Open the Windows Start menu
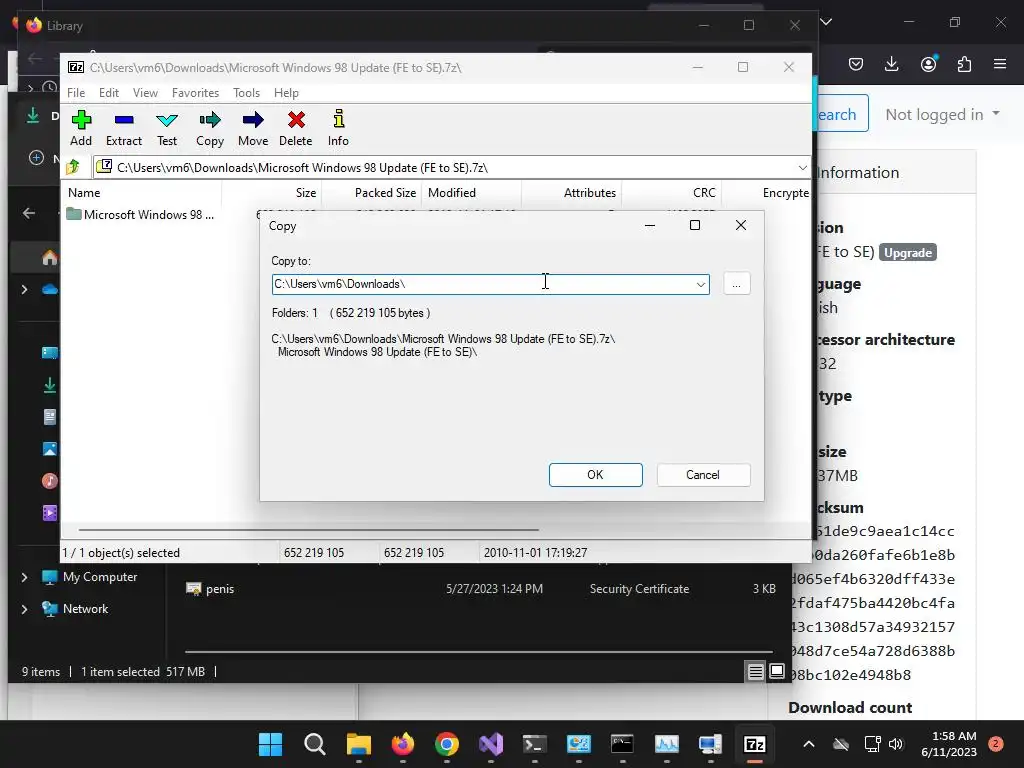This screenshot has height=768, width=1024. tap(270, 744)
